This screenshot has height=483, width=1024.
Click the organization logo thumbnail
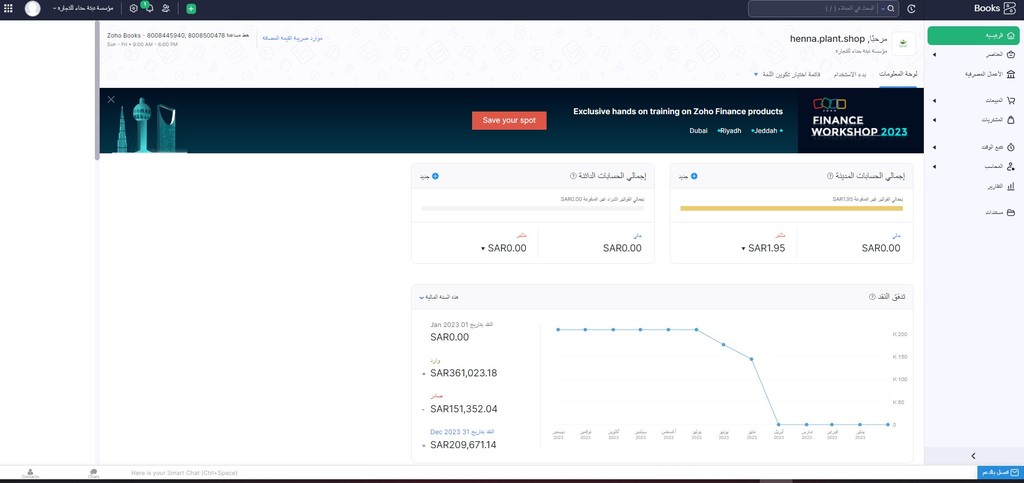point(903,44)
